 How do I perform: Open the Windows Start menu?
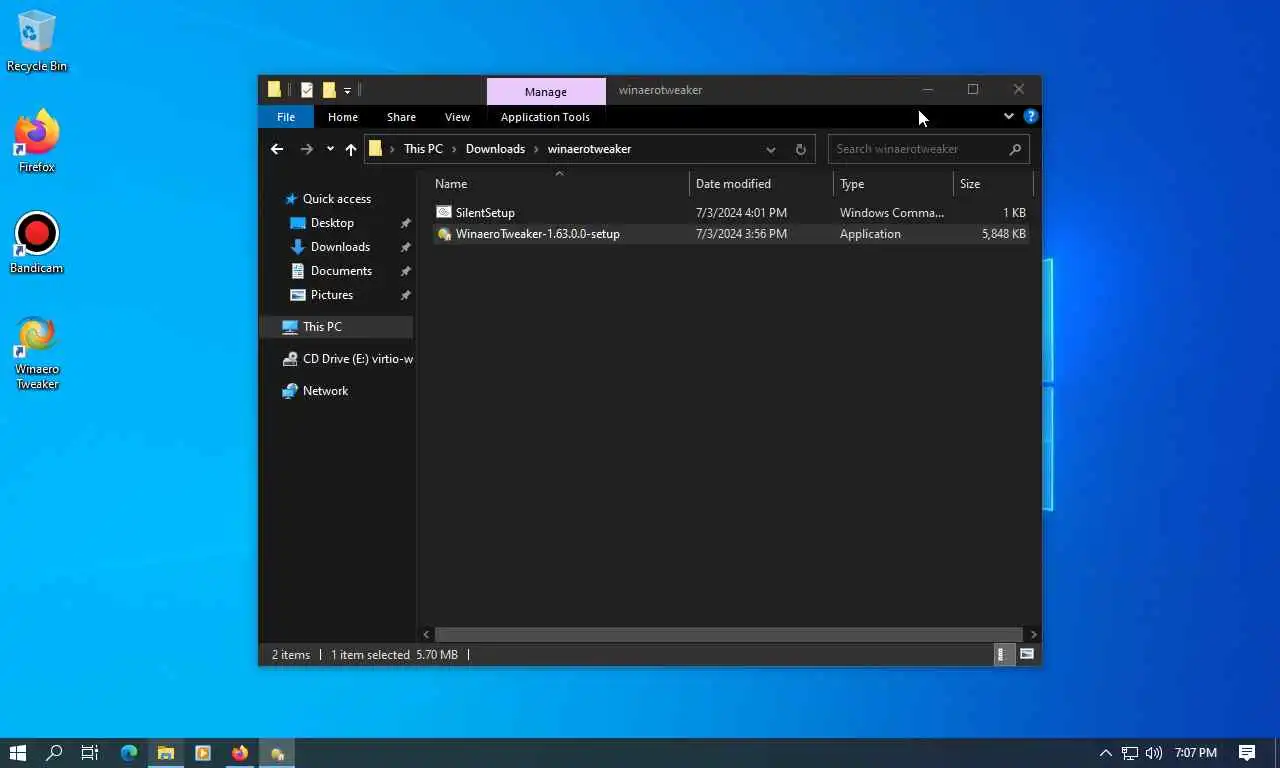click(18, 753)
